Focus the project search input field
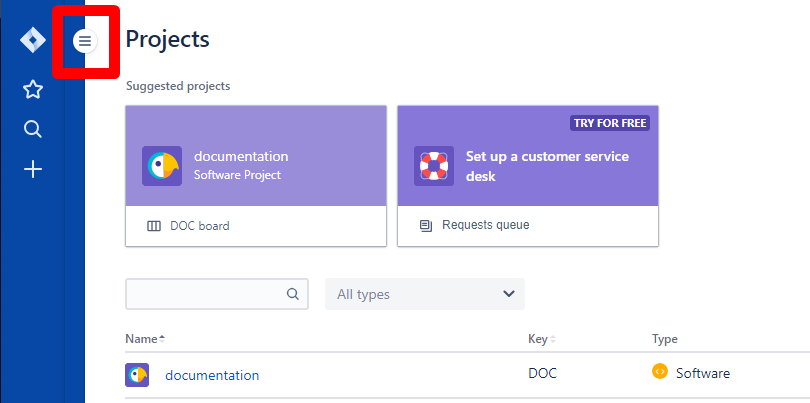810x403 pixels. [205, 294]
